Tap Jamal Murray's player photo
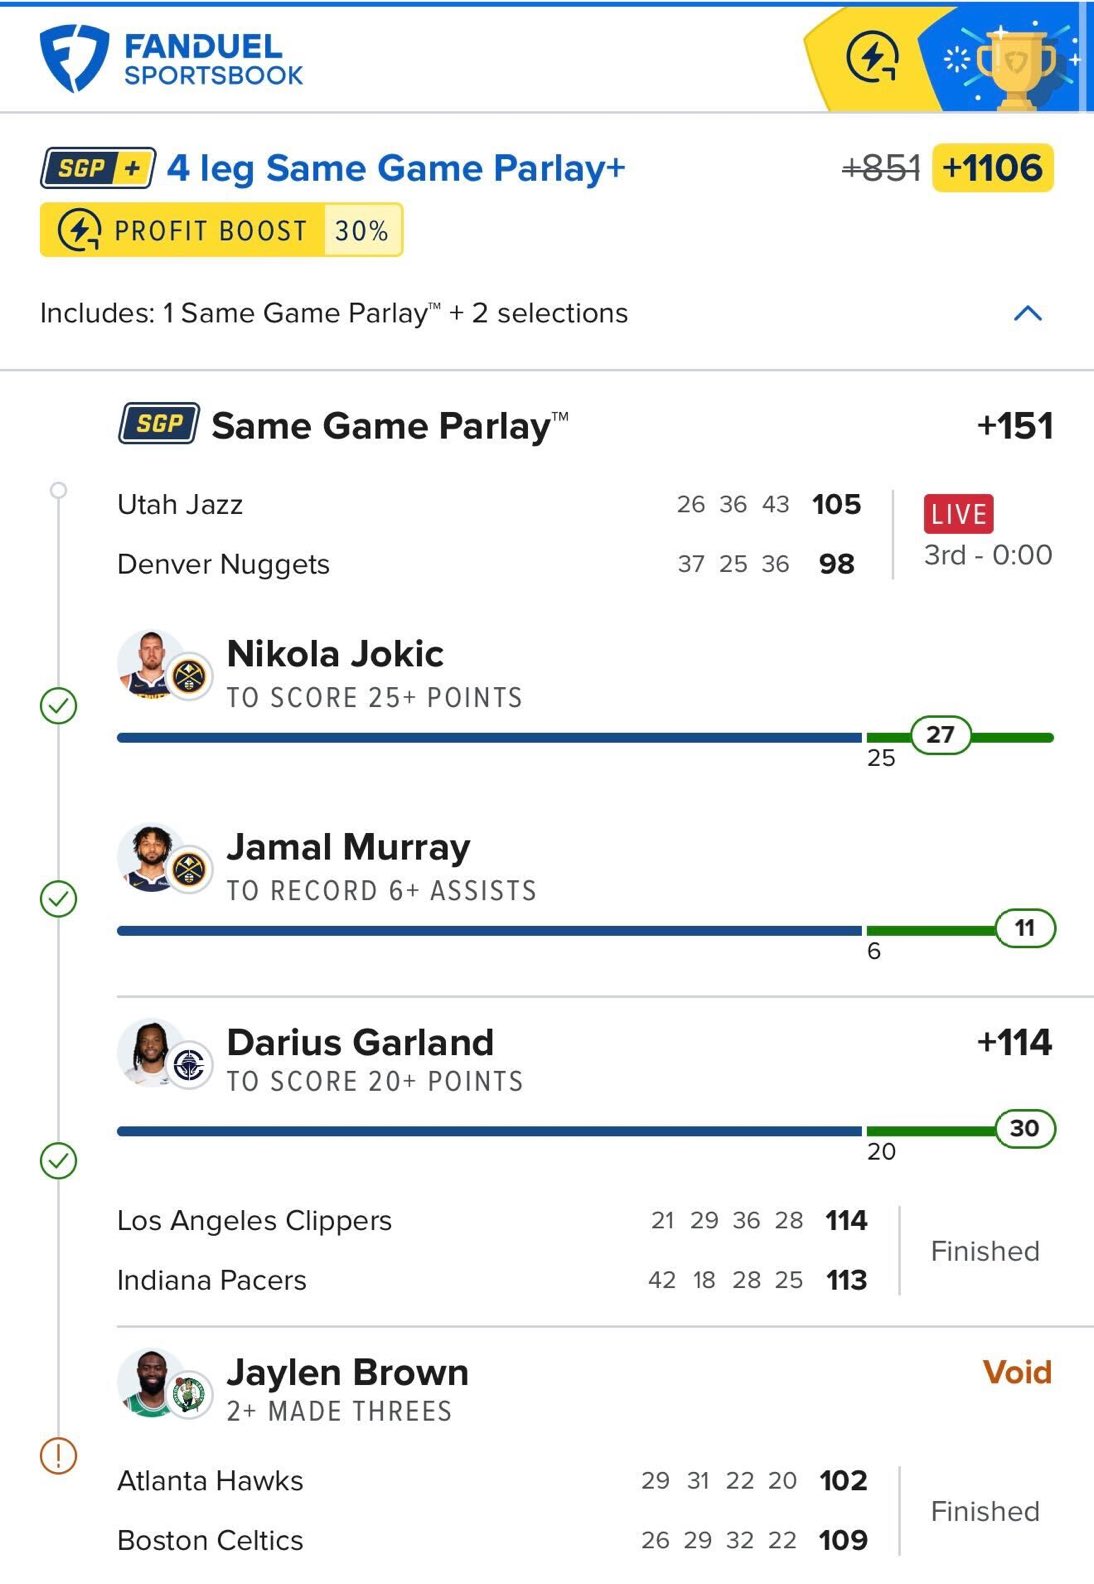1094x1584 pixels. 151,857
